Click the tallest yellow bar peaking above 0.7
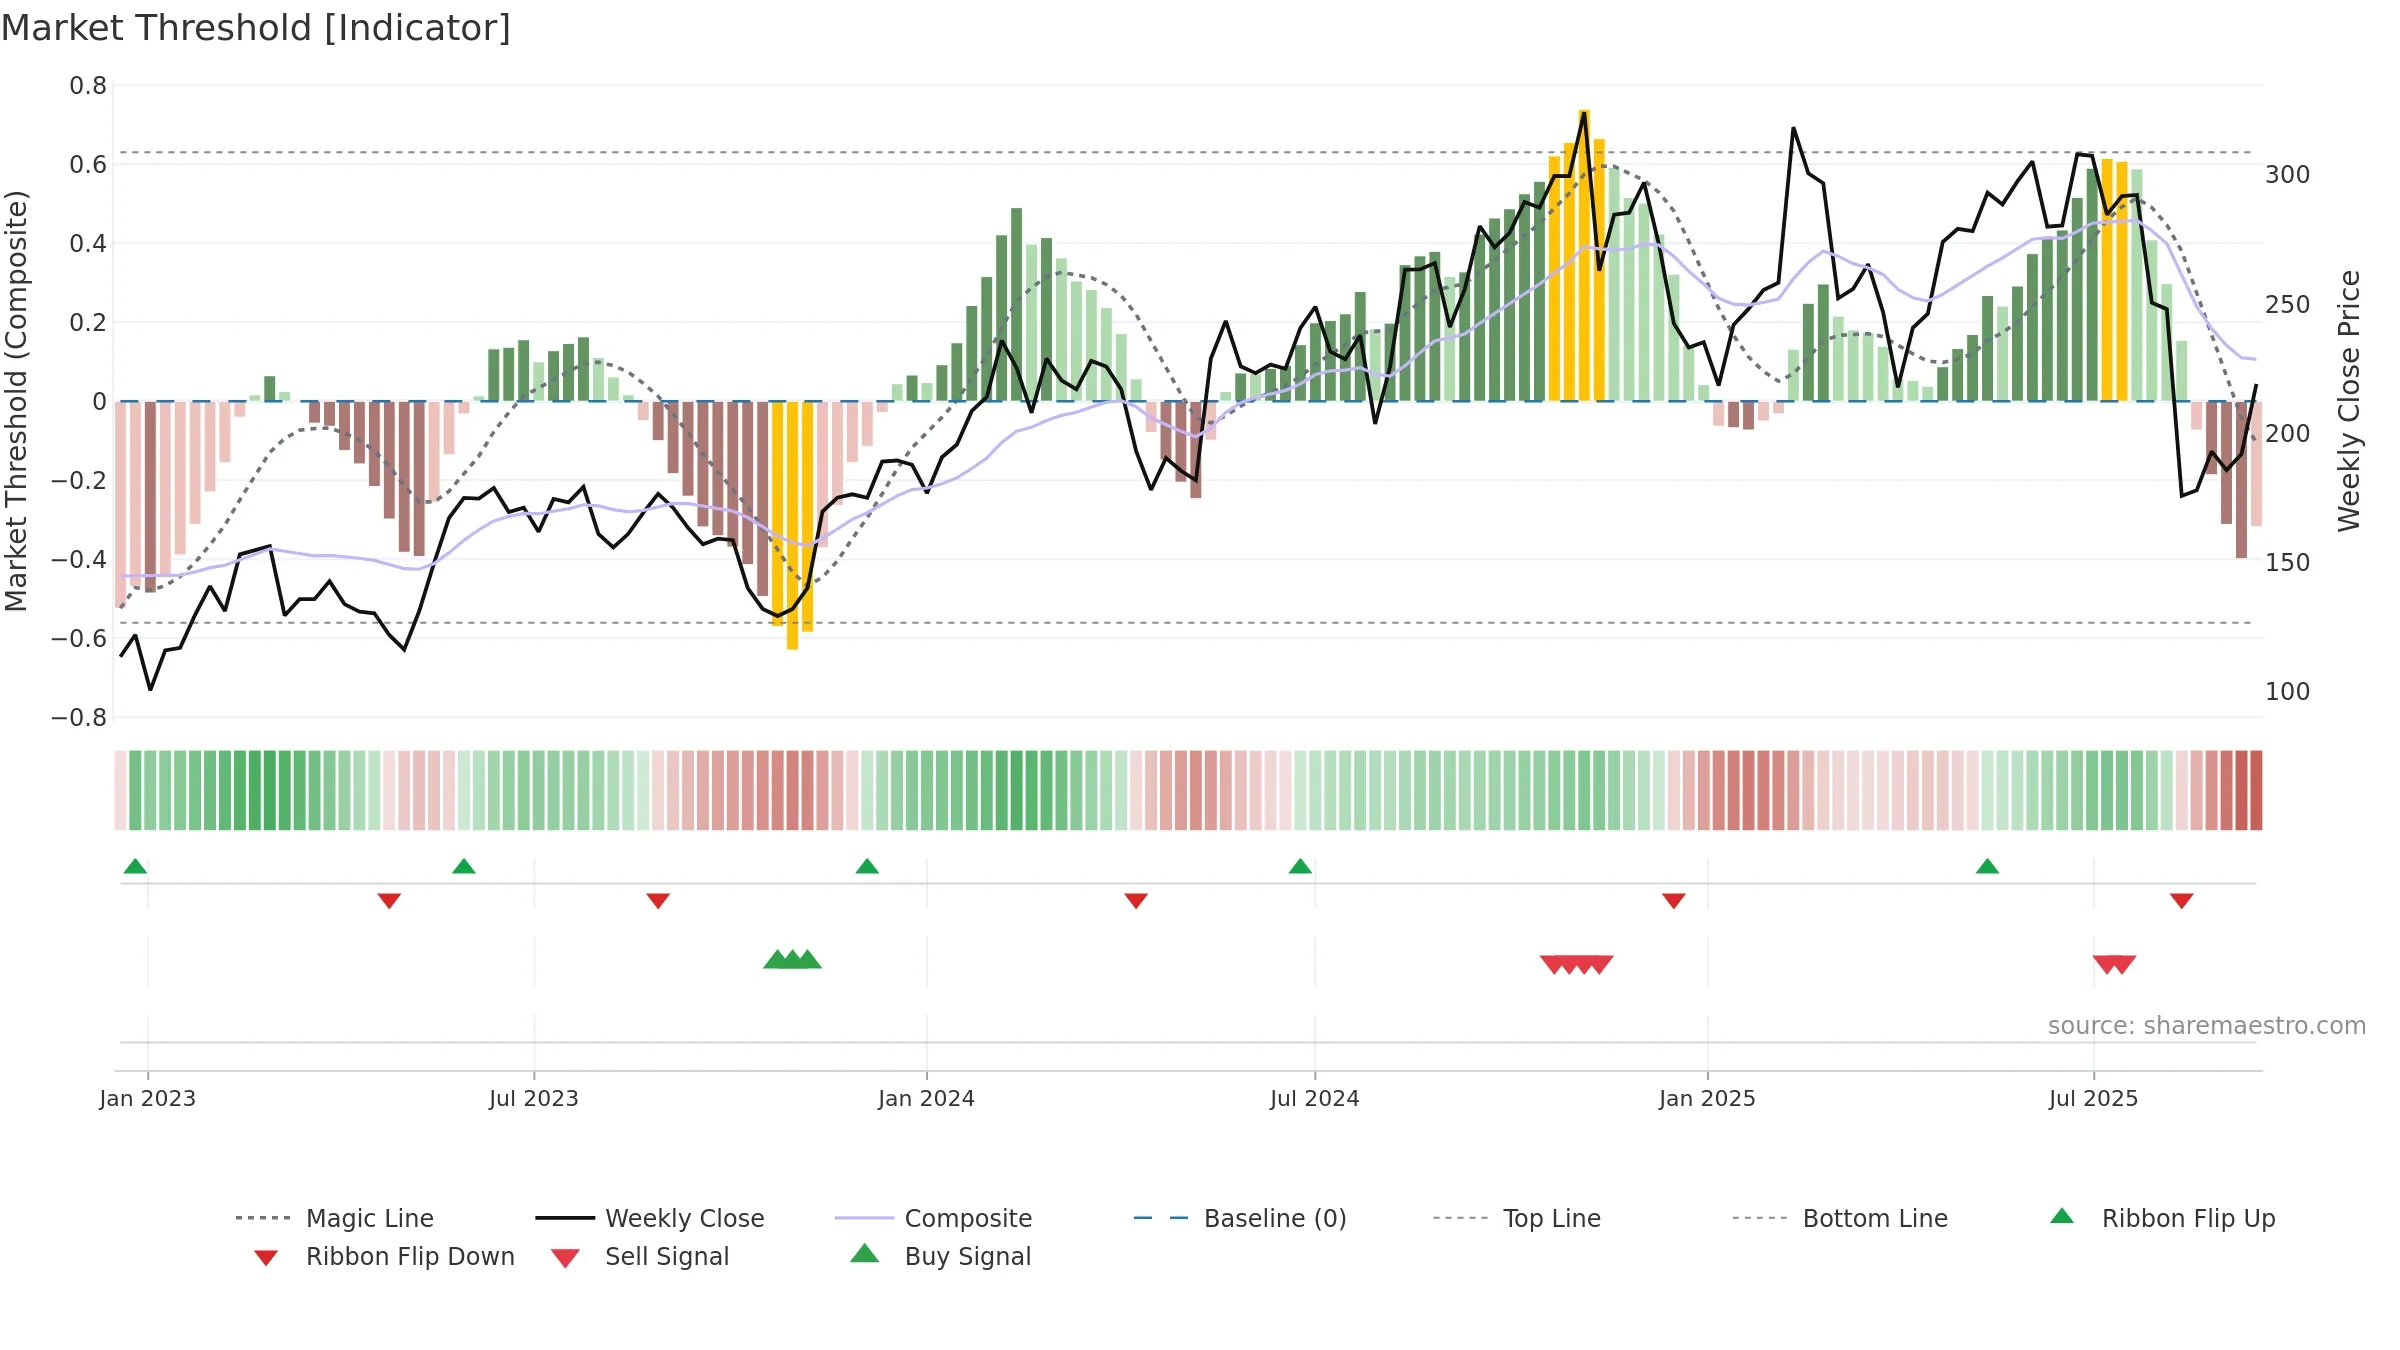This screenshot has height=1350, width=2400. click(x=1584, y=256)
